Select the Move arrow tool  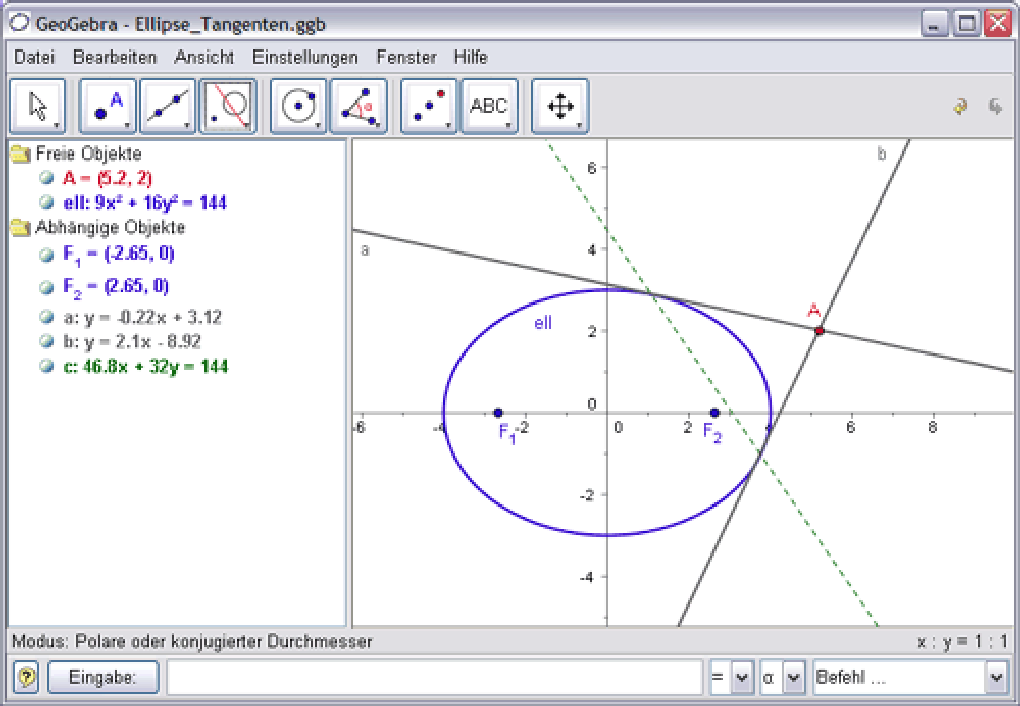tap(37, 106)
